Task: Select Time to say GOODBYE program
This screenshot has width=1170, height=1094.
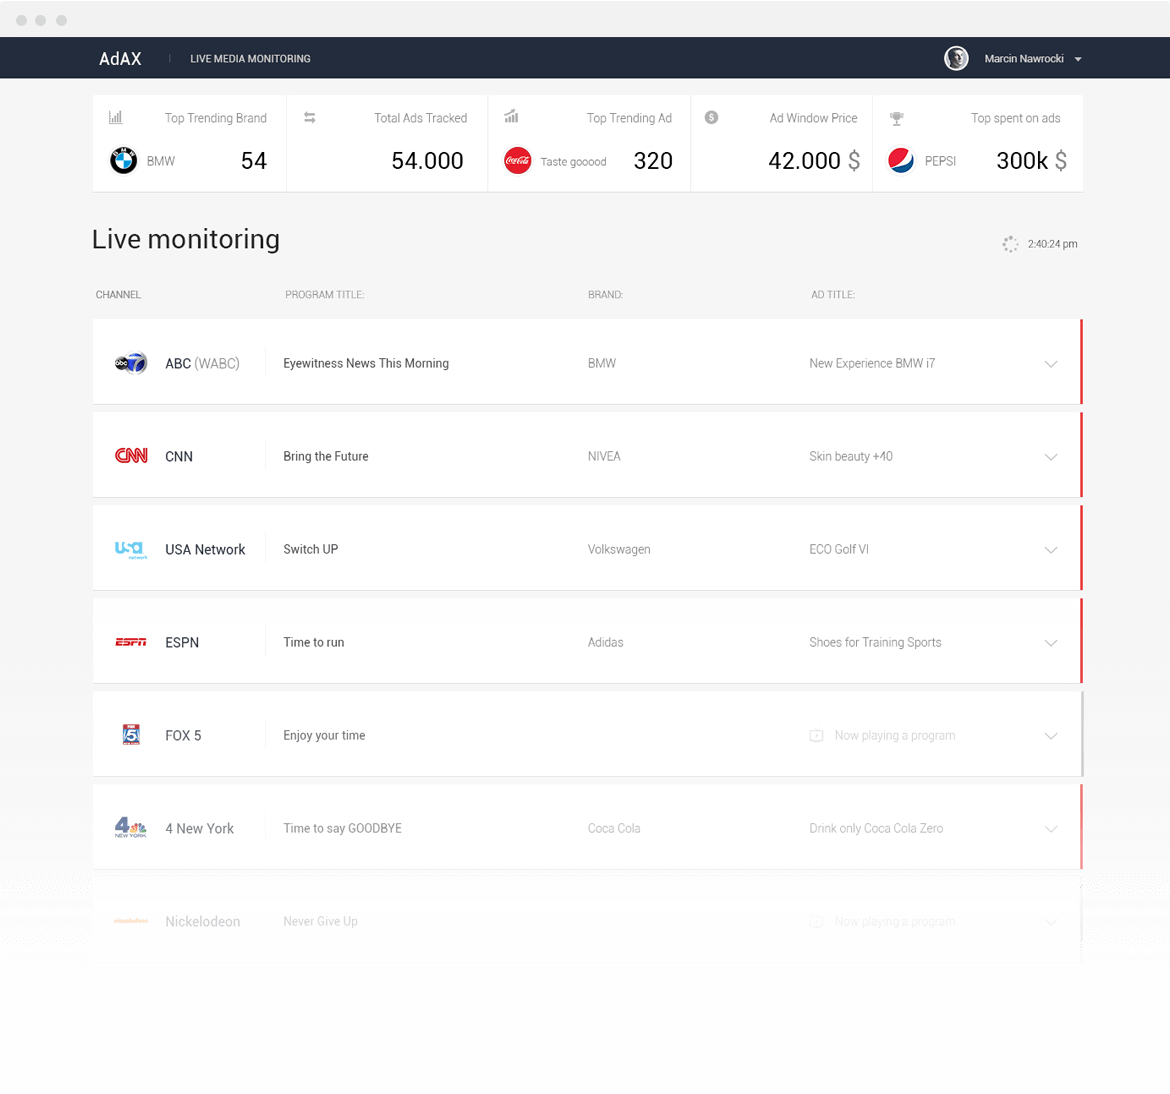Action: [342, 828]
